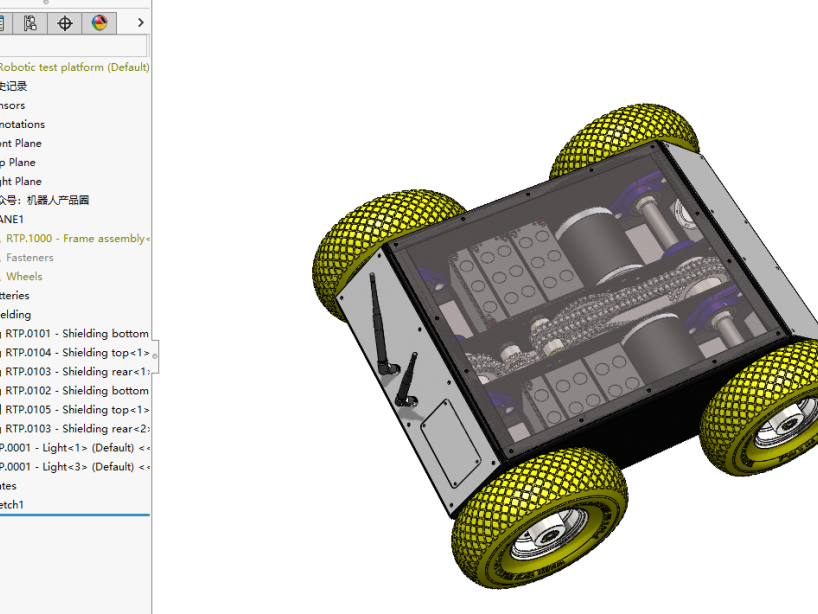Viewport: 818px width, 614px height.
Task: Click the panel flyout handle on tree edge
Action: point(155,354)
